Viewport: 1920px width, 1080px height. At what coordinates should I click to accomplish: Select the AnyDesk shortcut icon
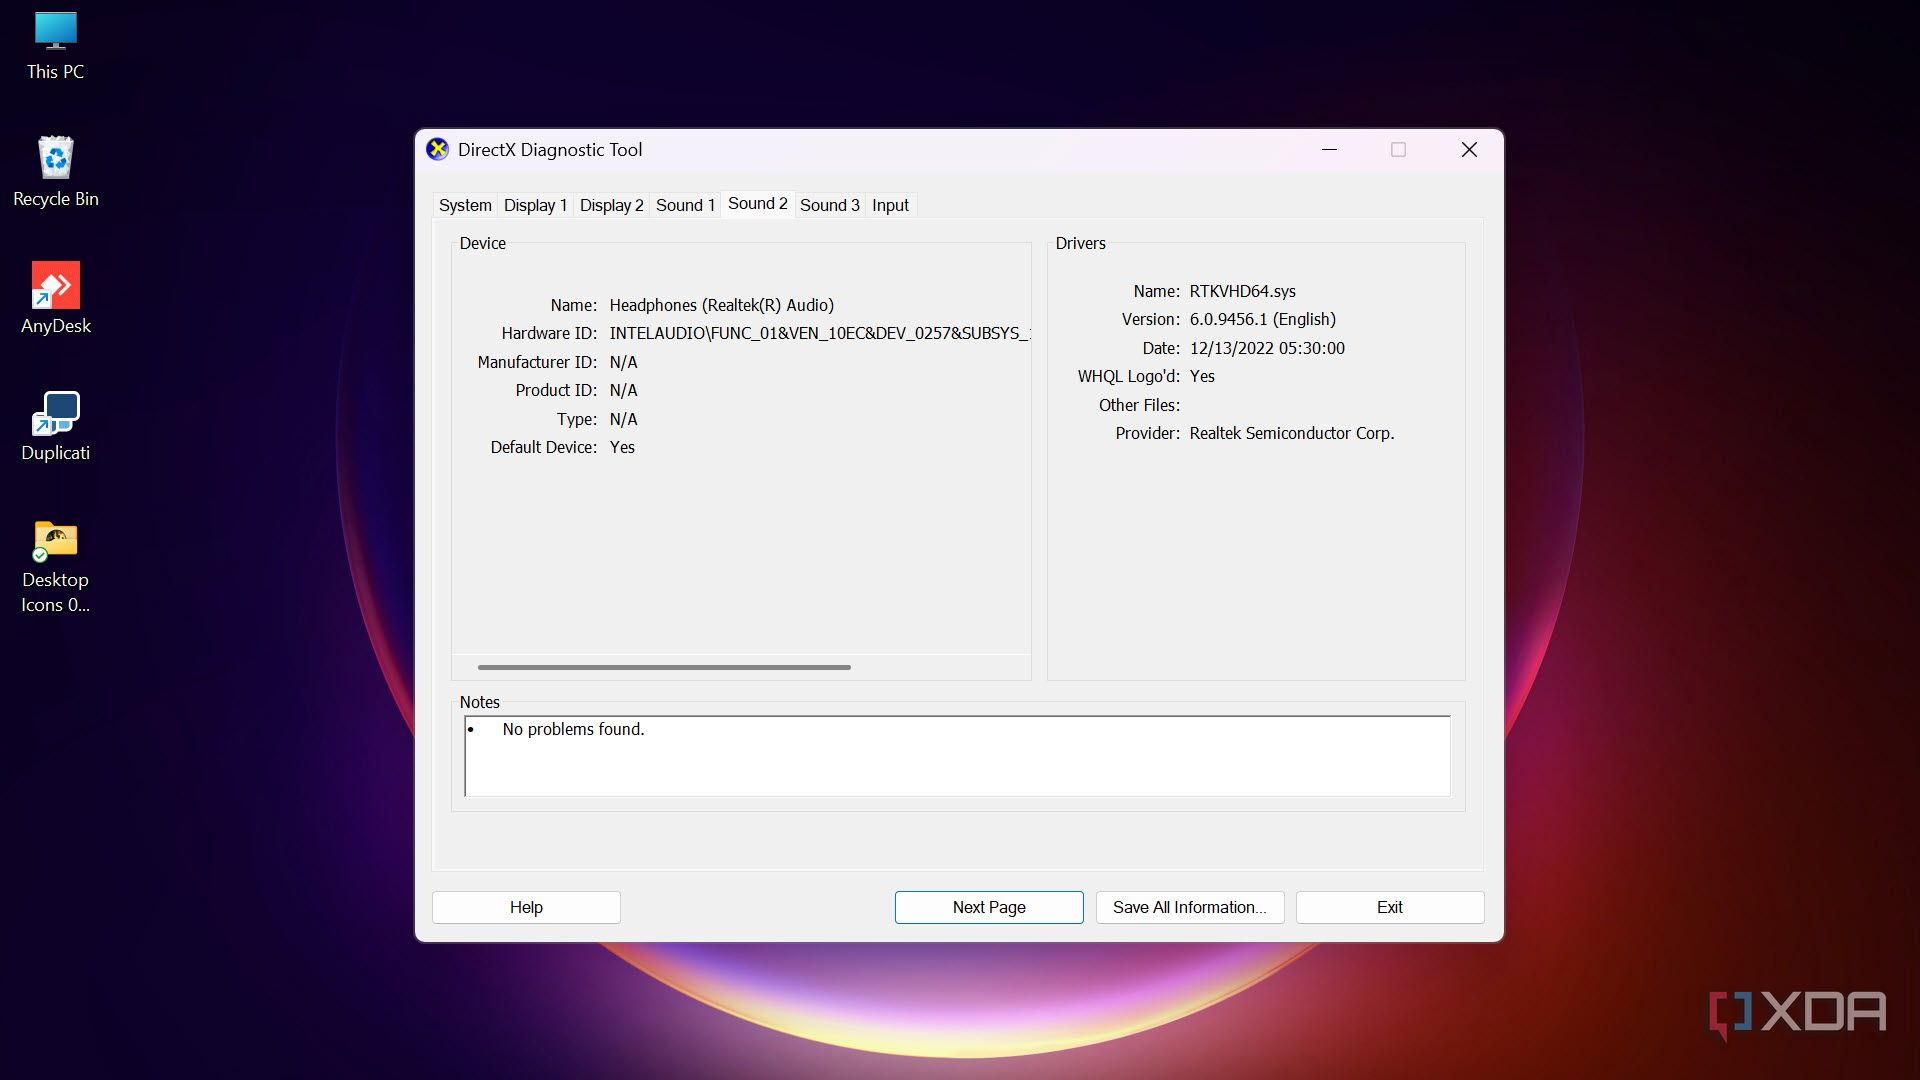coord(55,299)
